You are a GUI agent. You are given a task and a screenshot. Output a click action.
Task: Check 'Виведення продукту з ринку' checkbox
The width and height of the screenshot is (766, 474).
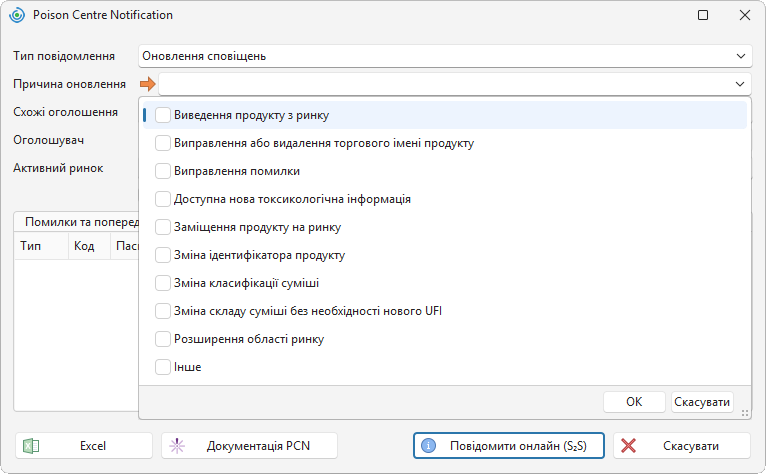coord(163,115)
